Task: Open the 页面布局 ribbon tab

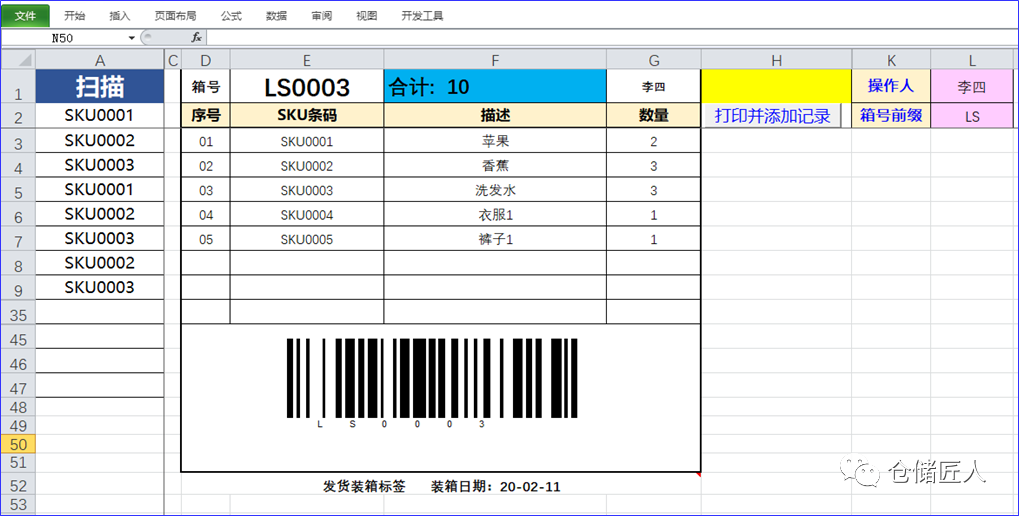Action: 175,16
